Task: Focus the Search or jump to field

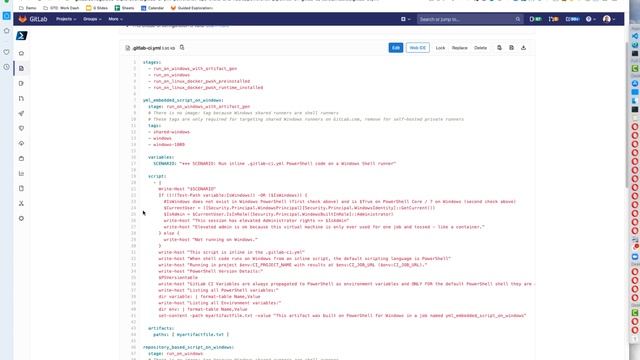Action: coord(470,19)
